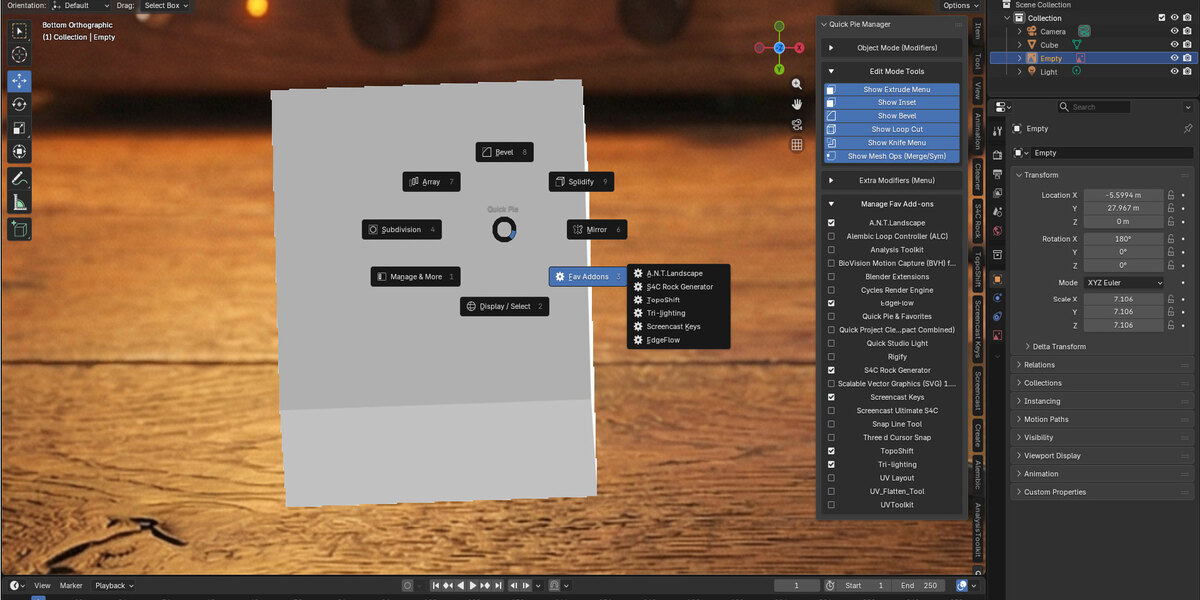Screen dimensions: 1200x600
Task: Collapse the Edit Mode Tools panel
Action: tap(892, 71)
